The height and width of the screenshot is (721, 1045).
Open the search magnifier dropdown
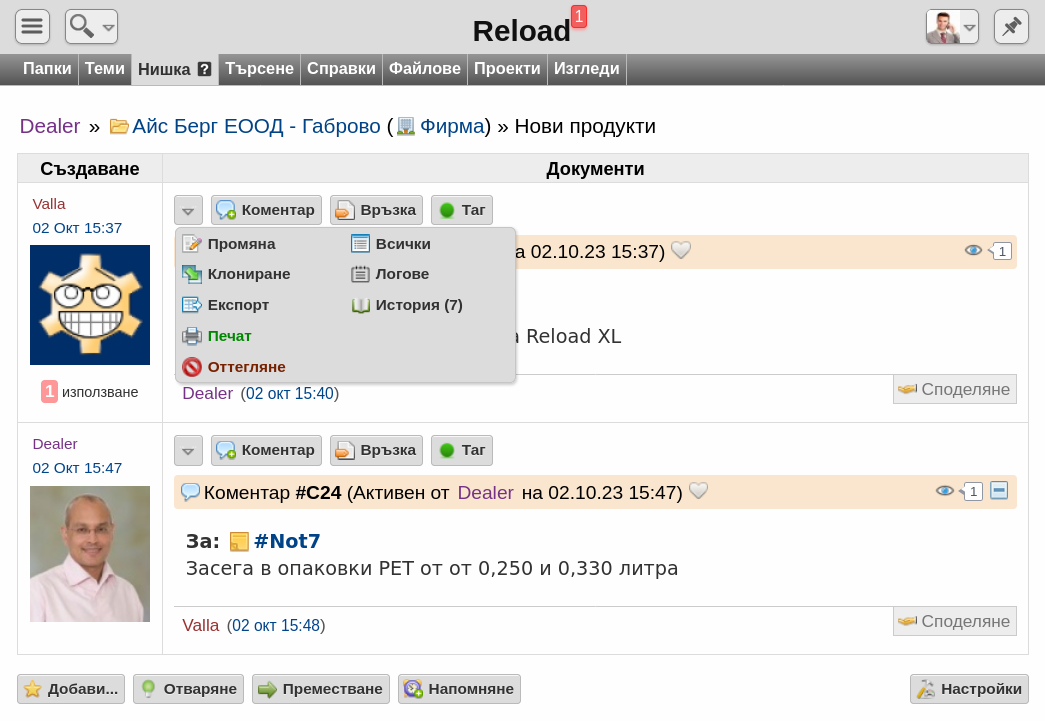tap(91, 27)
